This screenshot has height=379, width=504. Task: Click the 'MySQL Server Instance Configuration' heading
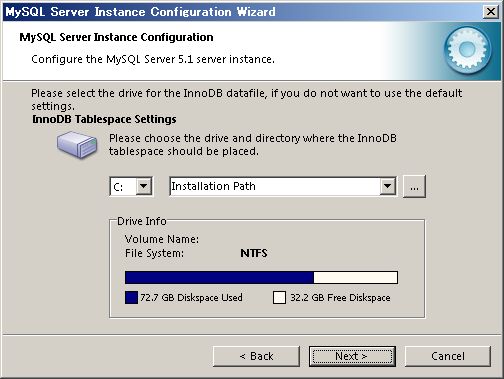[116, 37]
